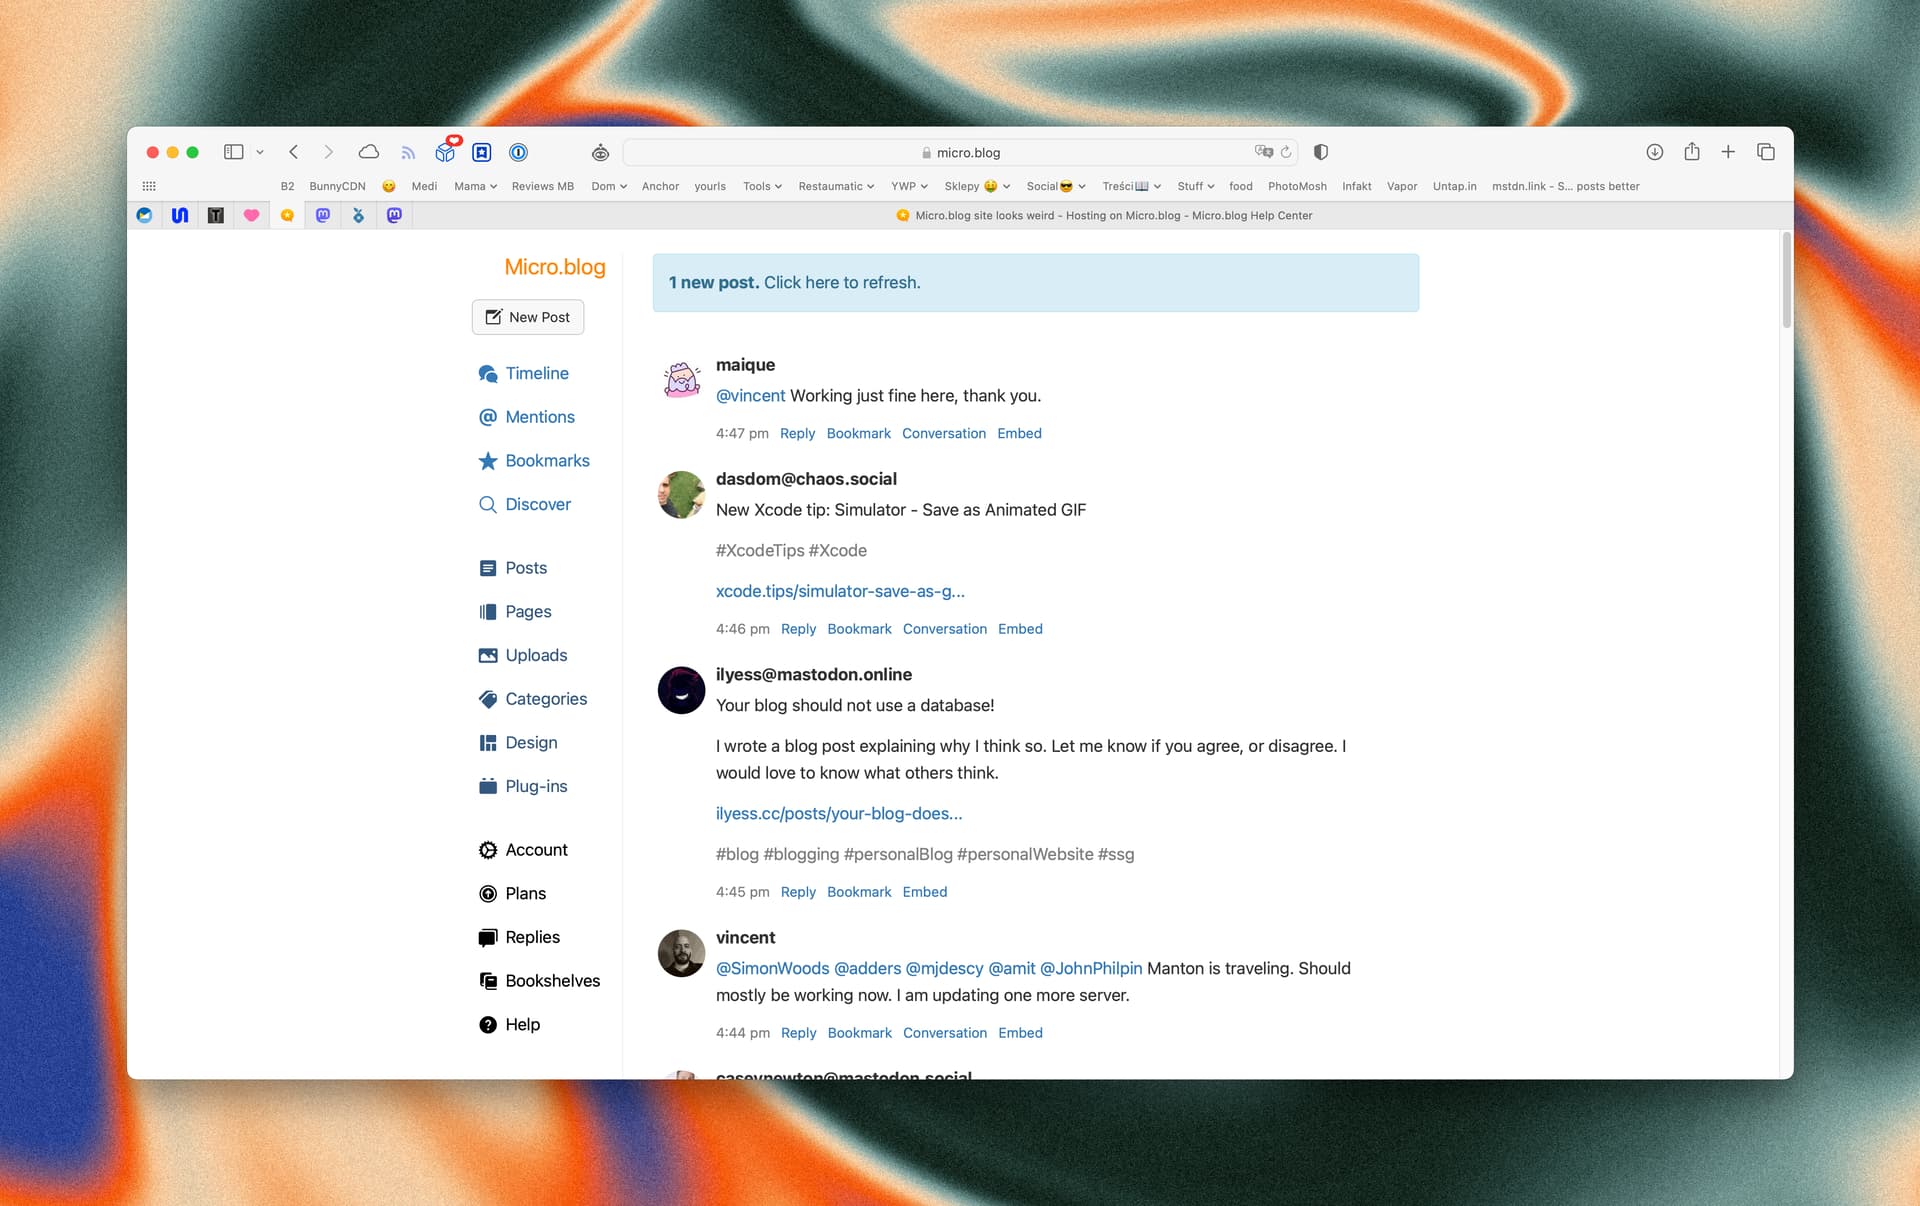Open the 1Password extension icon
This screenshot has height=1206, width=1920.
point(518,152)
